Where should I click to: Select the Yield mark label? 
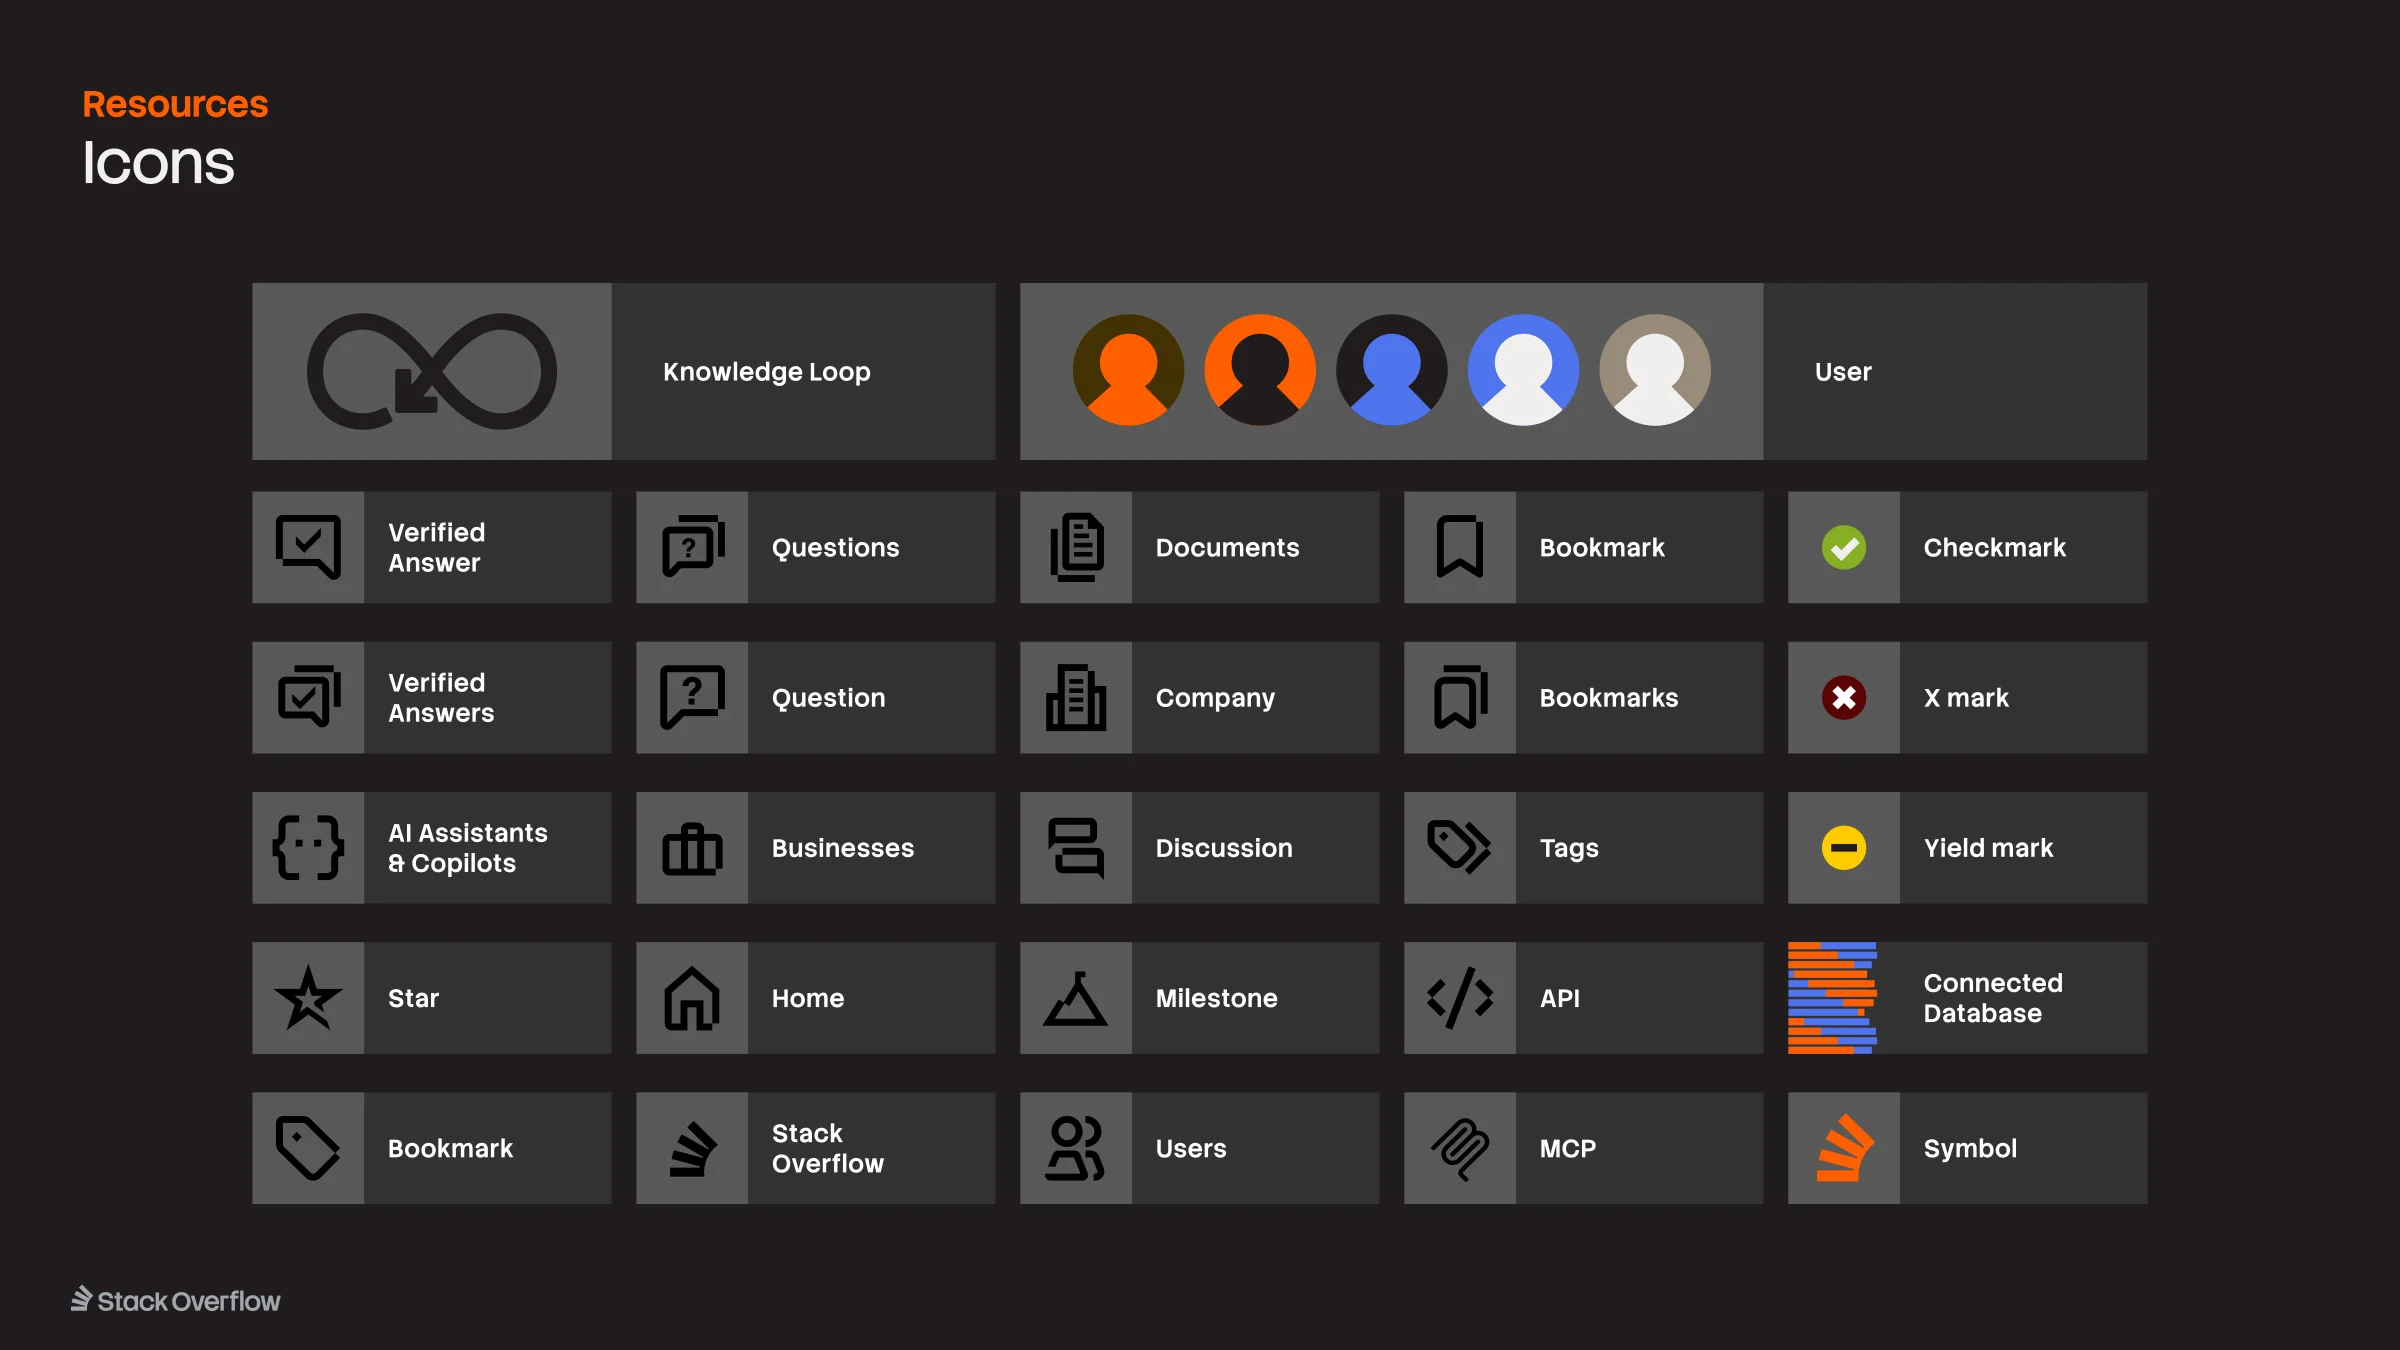pyautogui.click(x=1988, y=848)
